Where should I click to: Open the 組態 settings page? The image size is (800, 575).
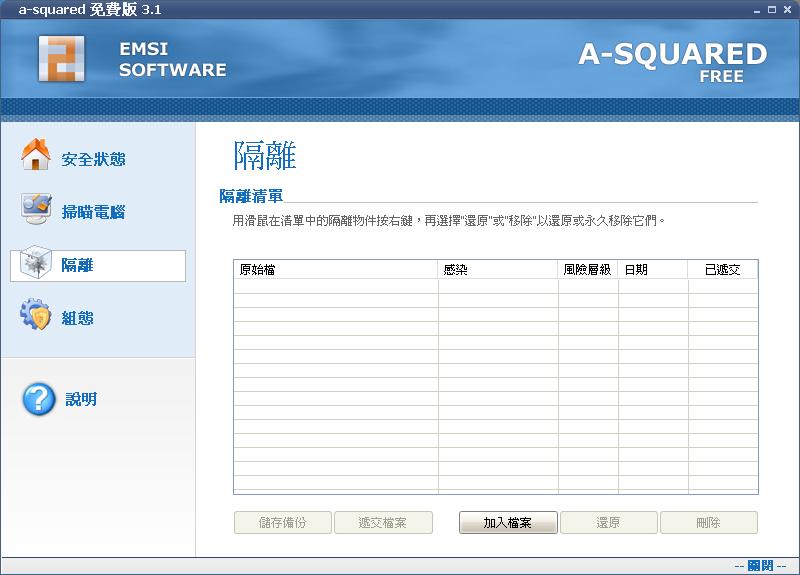(78, 318)
